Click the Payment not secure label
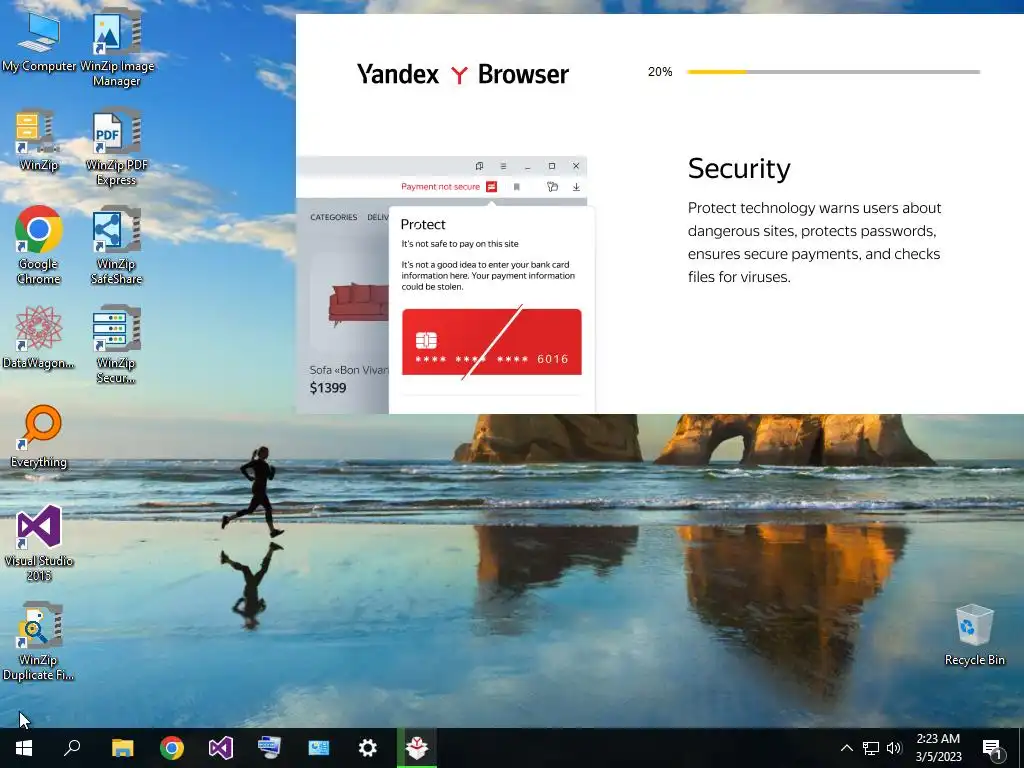 pos(440,187)
